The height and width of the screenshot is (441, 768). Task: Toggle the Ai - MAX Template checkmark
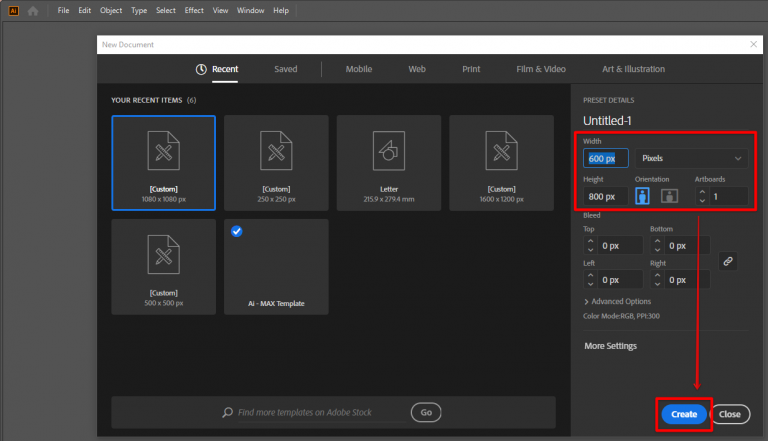[x=237, y=231]
